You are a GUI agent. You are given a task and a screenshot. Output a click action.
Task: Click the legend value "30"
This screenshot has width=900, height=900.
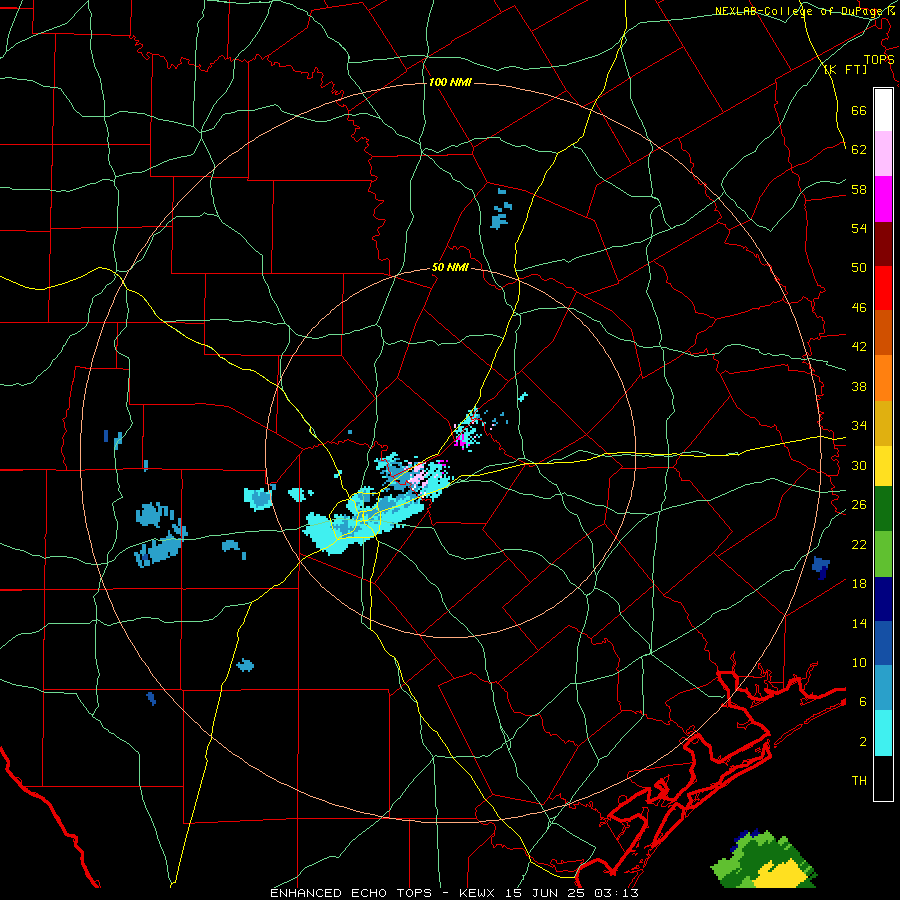[x=859, y=465]
